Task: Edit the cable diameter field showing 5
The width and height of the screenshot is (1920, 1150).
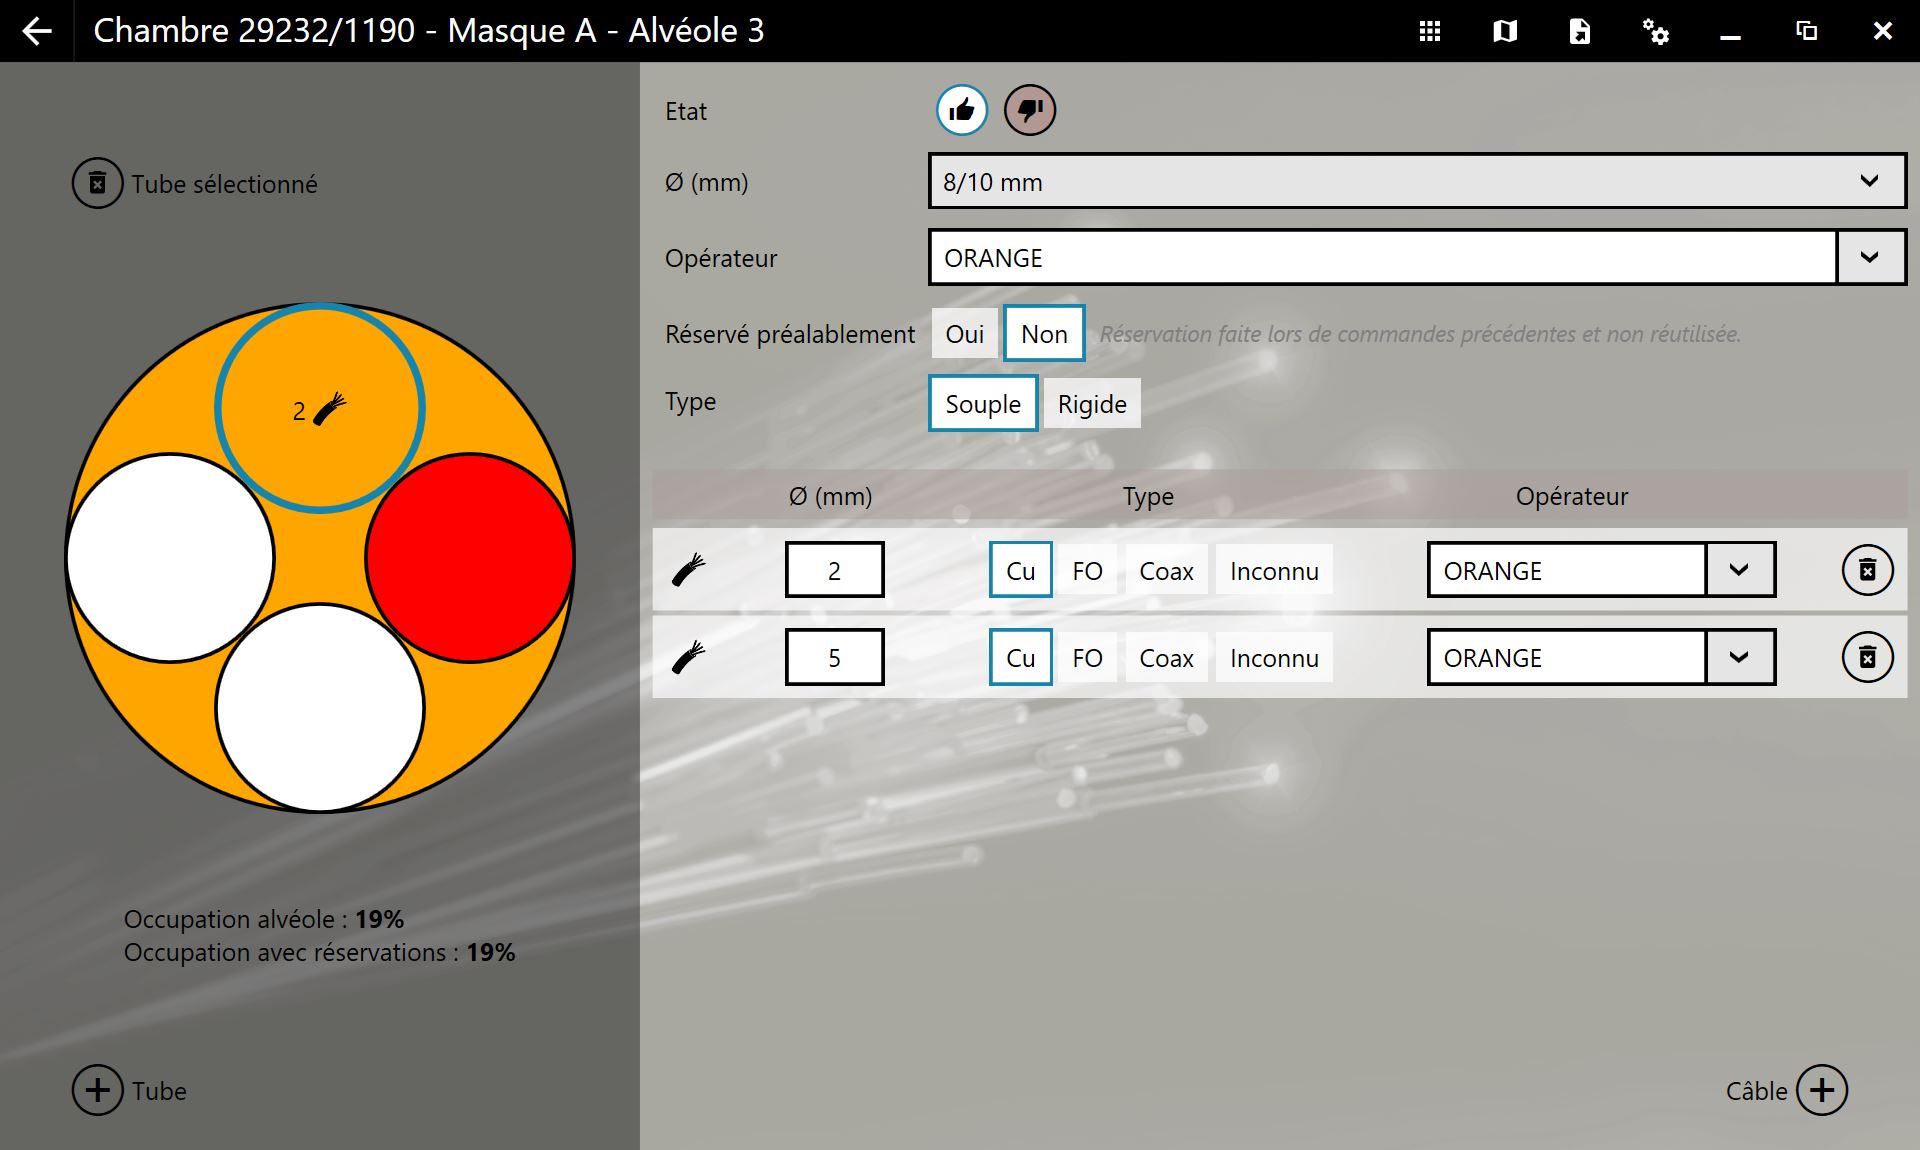Action: click(x=834, y=657)
